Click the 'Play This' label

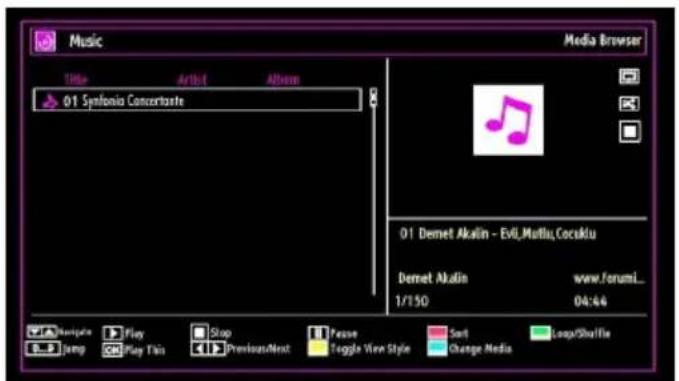pyautogui.click(x=145, y=350)
